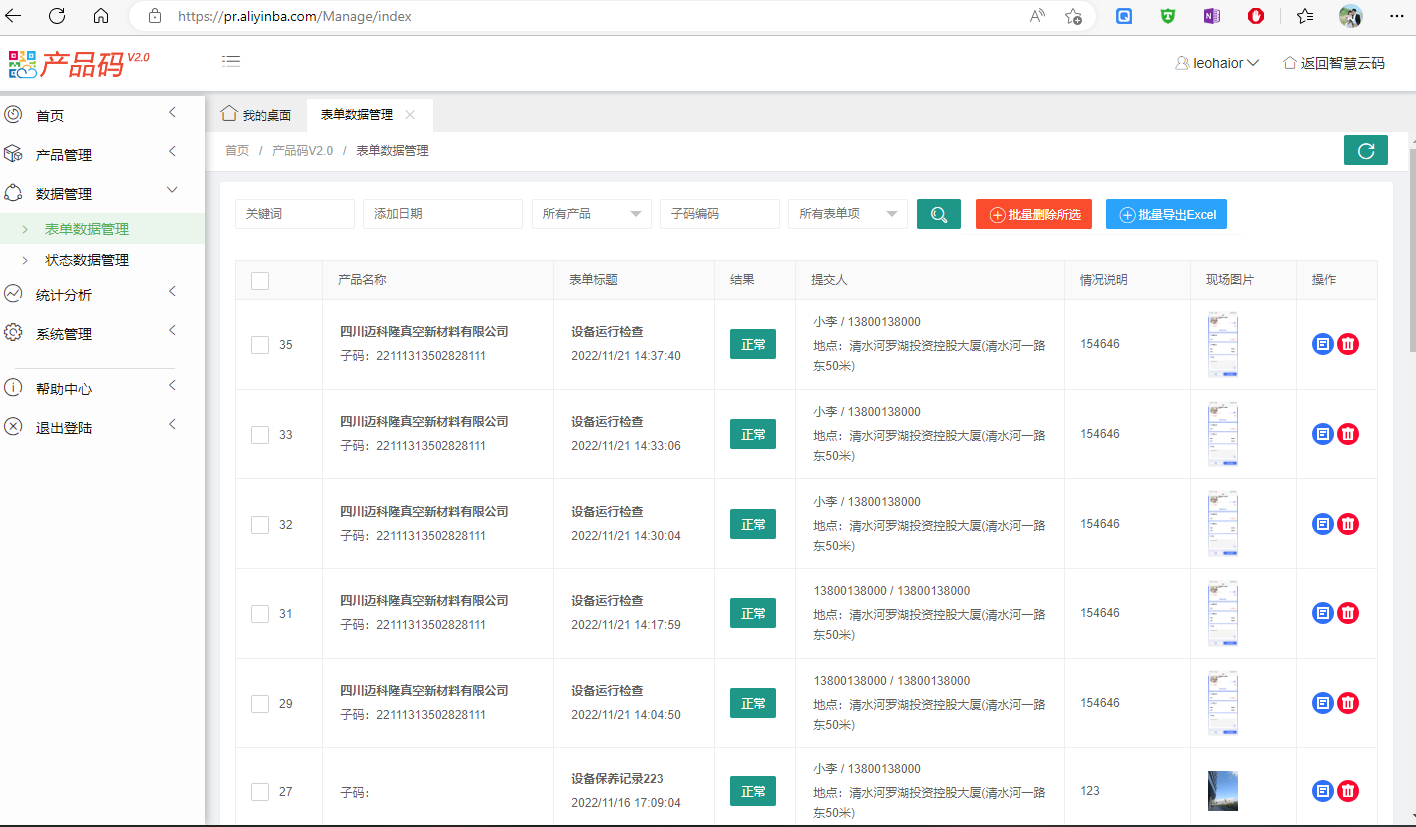1416x827 pixels.
Task: Click the 批量导出Excel button
Action: point(1166,215)
